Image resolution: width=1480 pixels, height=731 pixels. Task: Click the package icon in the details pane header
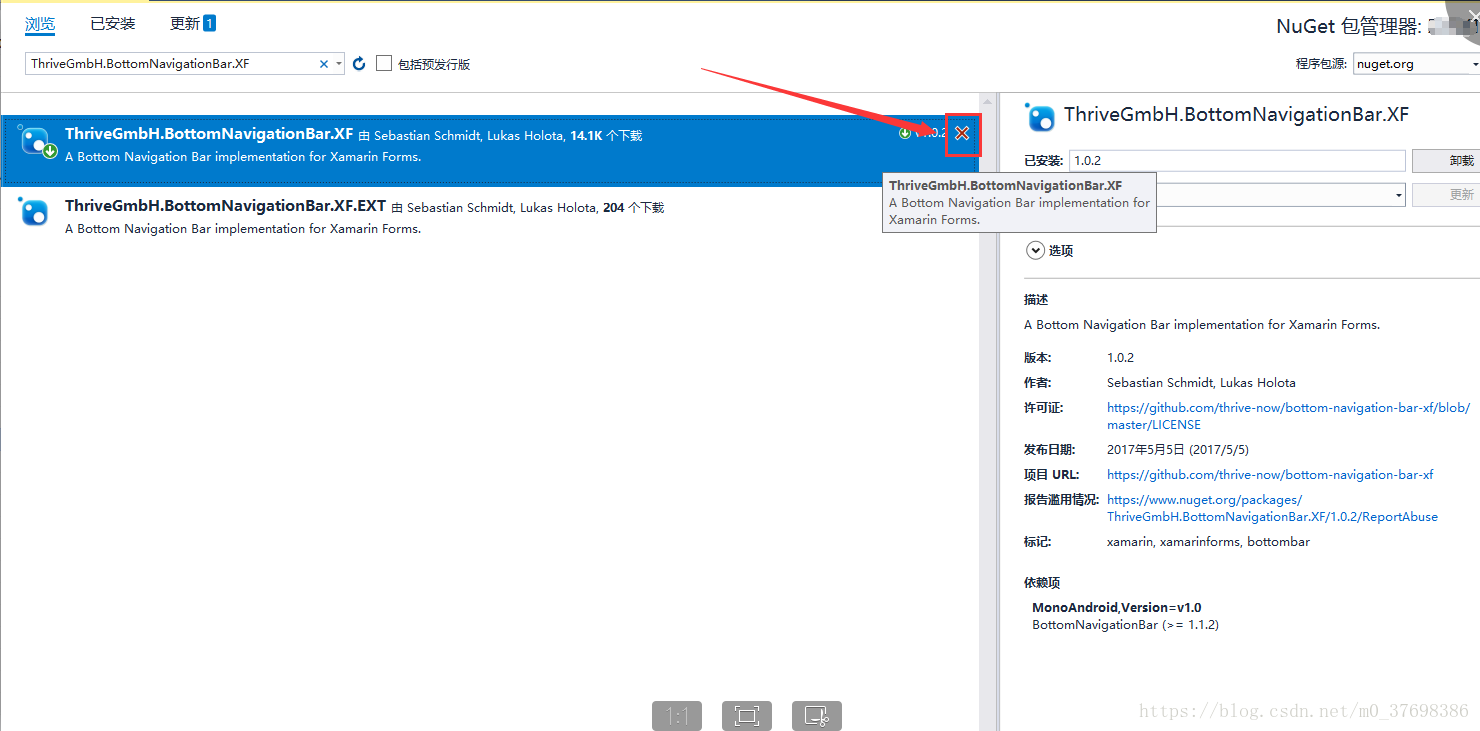(1041, 117)
